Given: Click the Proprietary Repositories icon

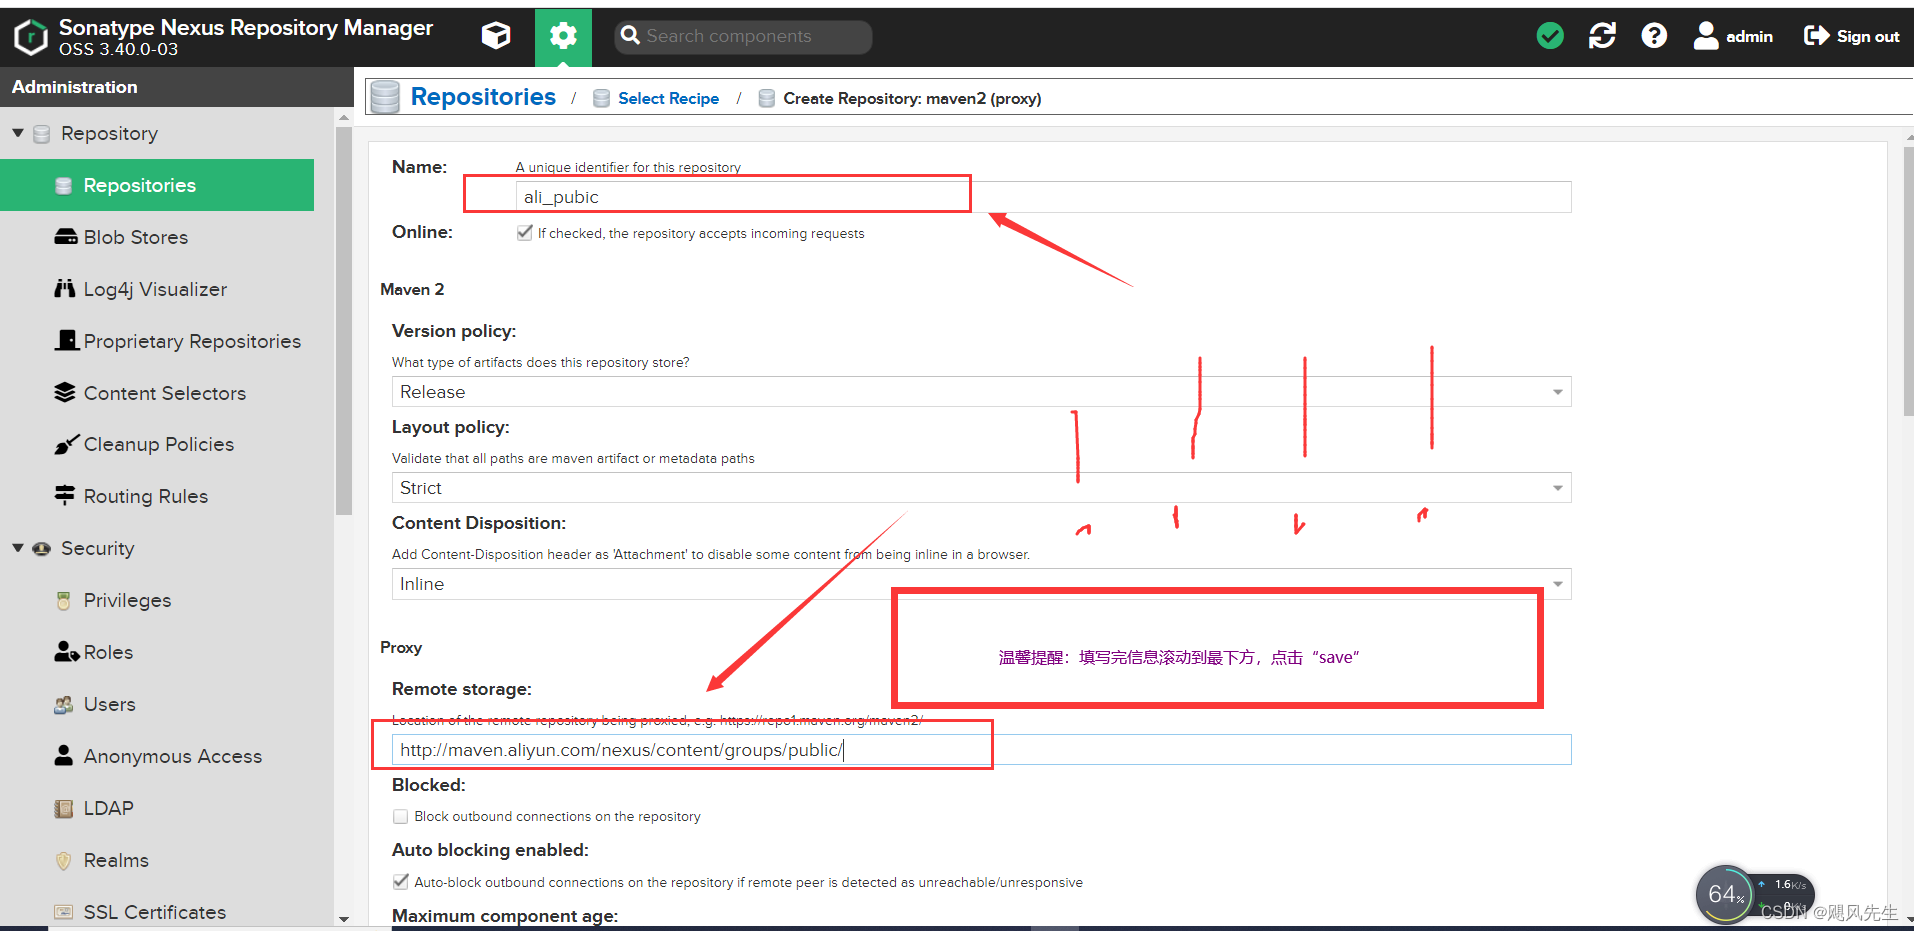Looking at the screenshot, I should (x=66, y=341).
